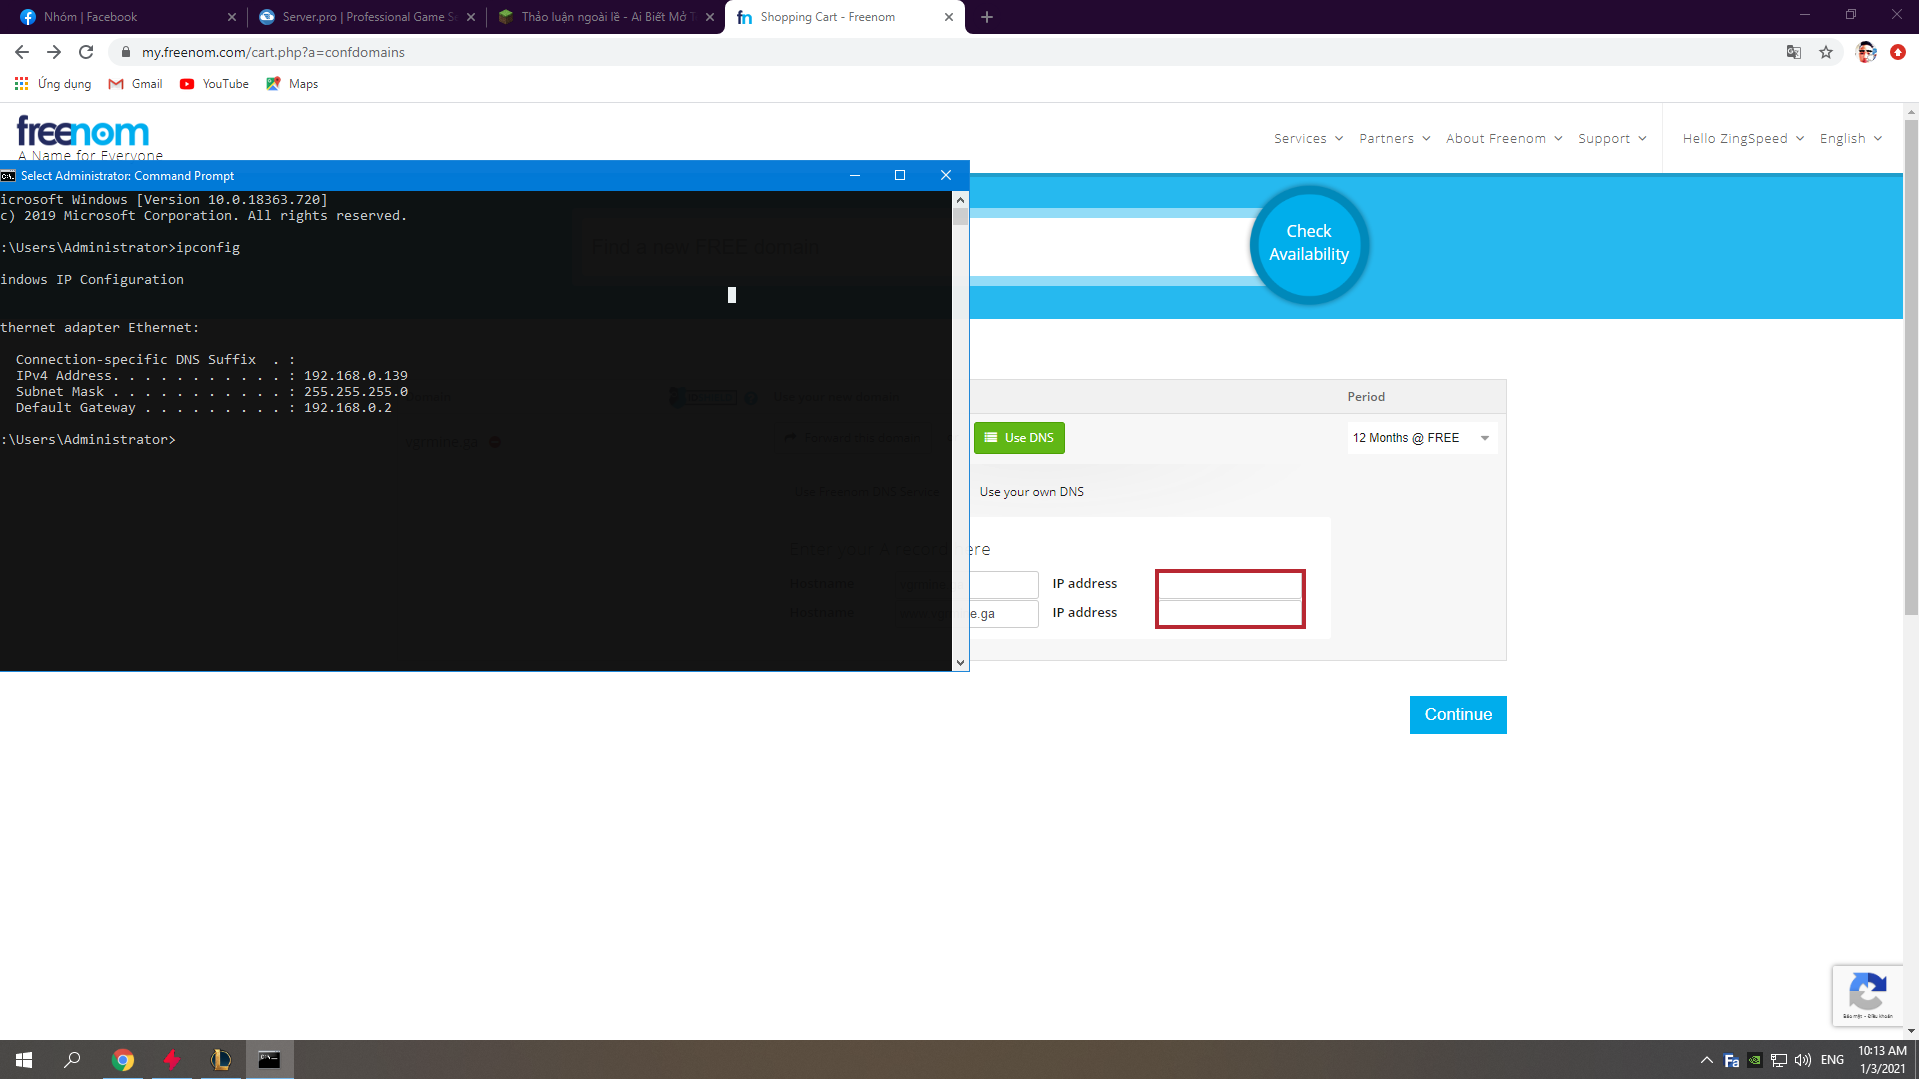Screen dimensions: 1919x1079
Task: Close the Server.pro tab
Action: point(471,17)
